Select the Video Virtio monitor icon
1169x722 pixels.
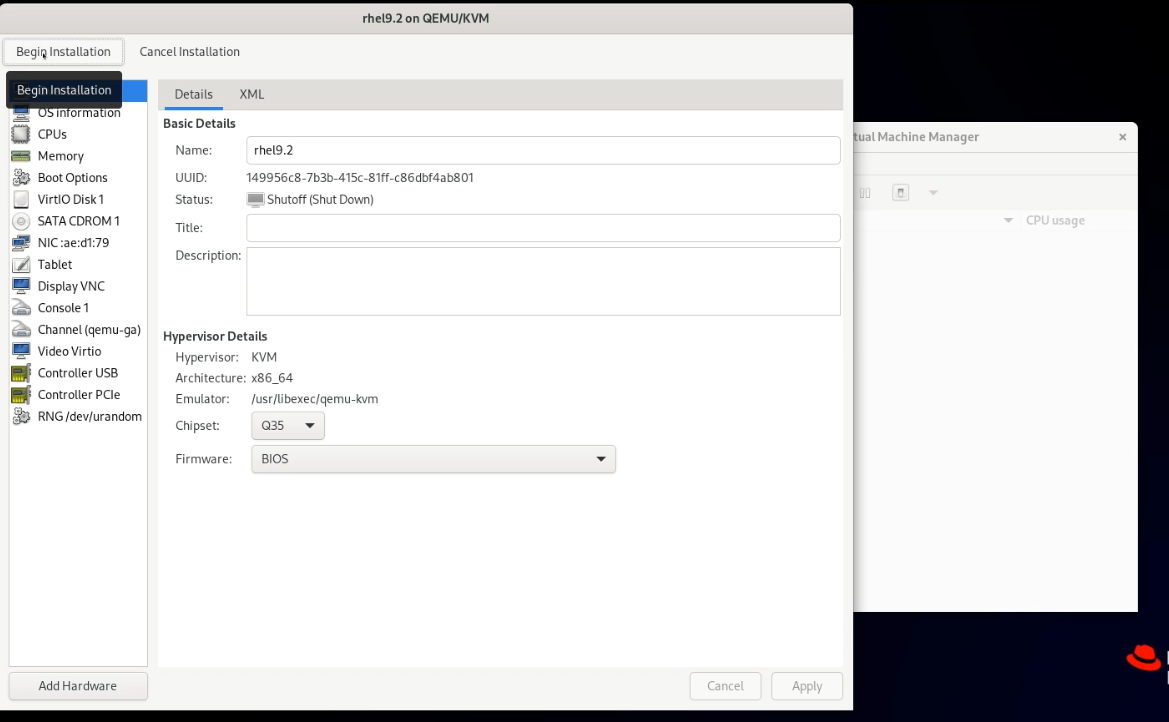[x=21, y=351]
